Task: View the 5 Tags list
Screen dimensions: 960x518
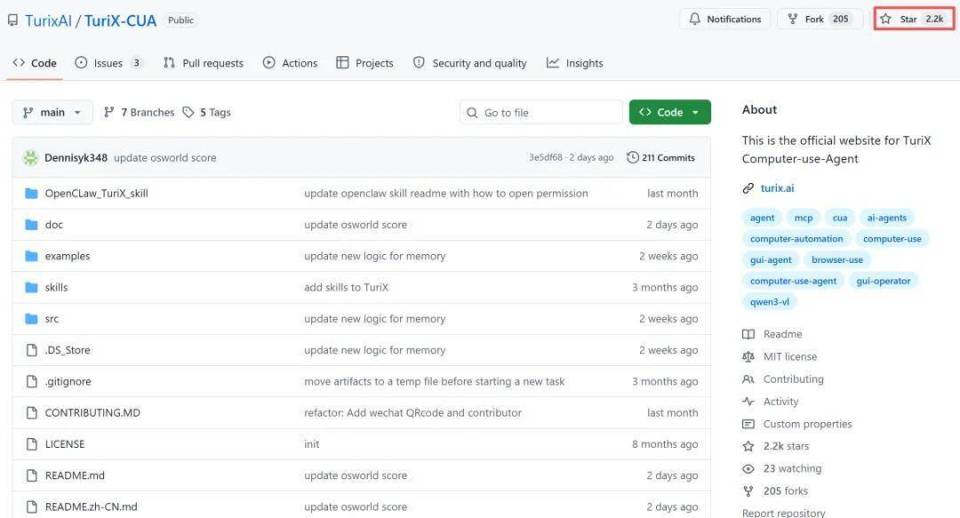Action: coord(206,112)
